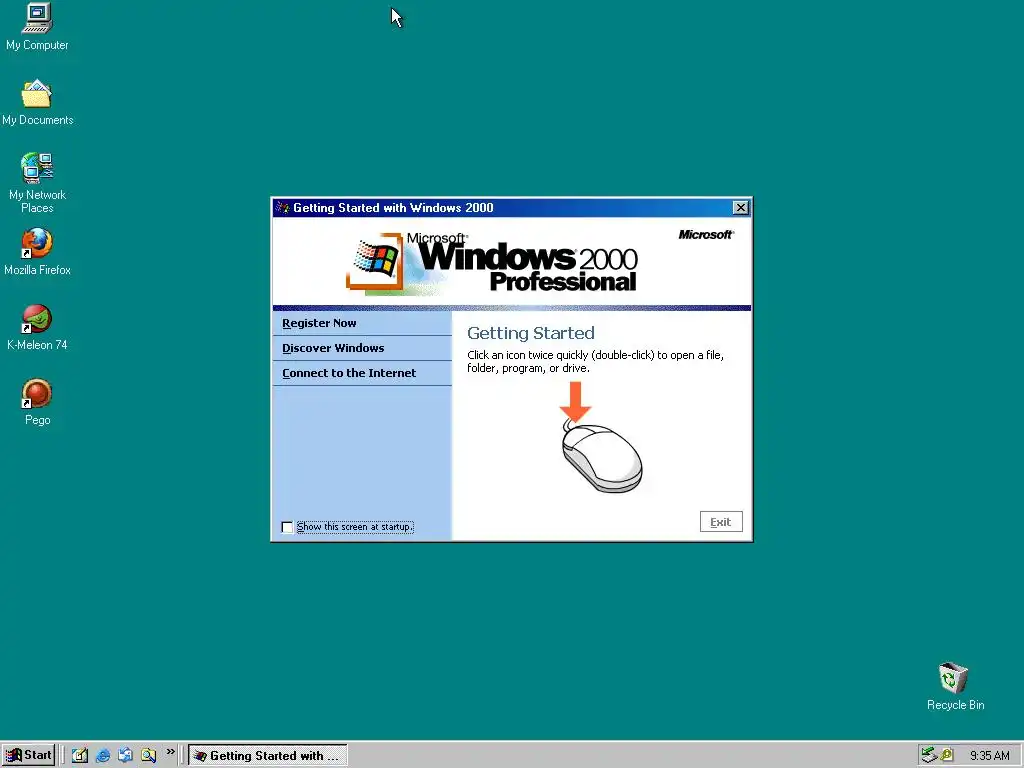Image resolution: width=1024 pixels, height=768 pixels.
Task: Click the Exit button
Action: pyautogui.click(x=721, y=522)
